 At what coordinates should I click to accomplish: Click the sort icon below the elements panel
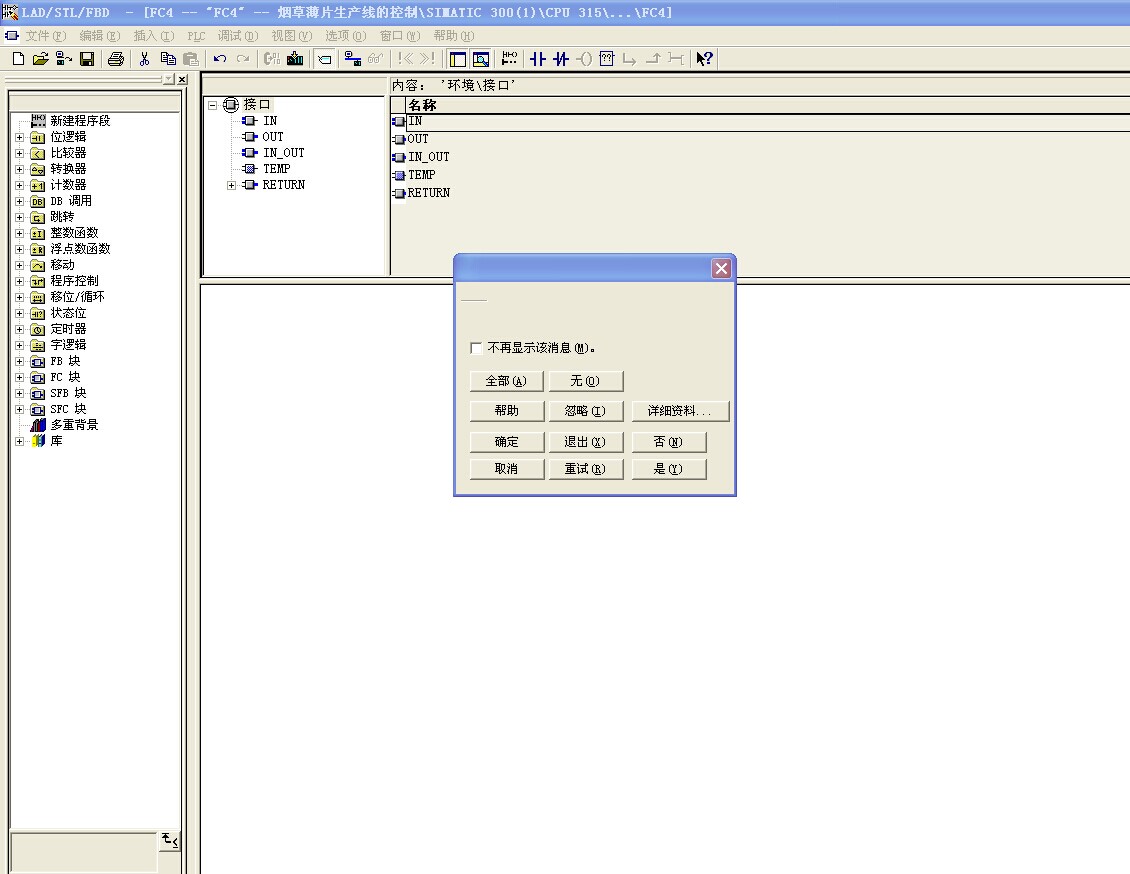[x=169, y=840]
